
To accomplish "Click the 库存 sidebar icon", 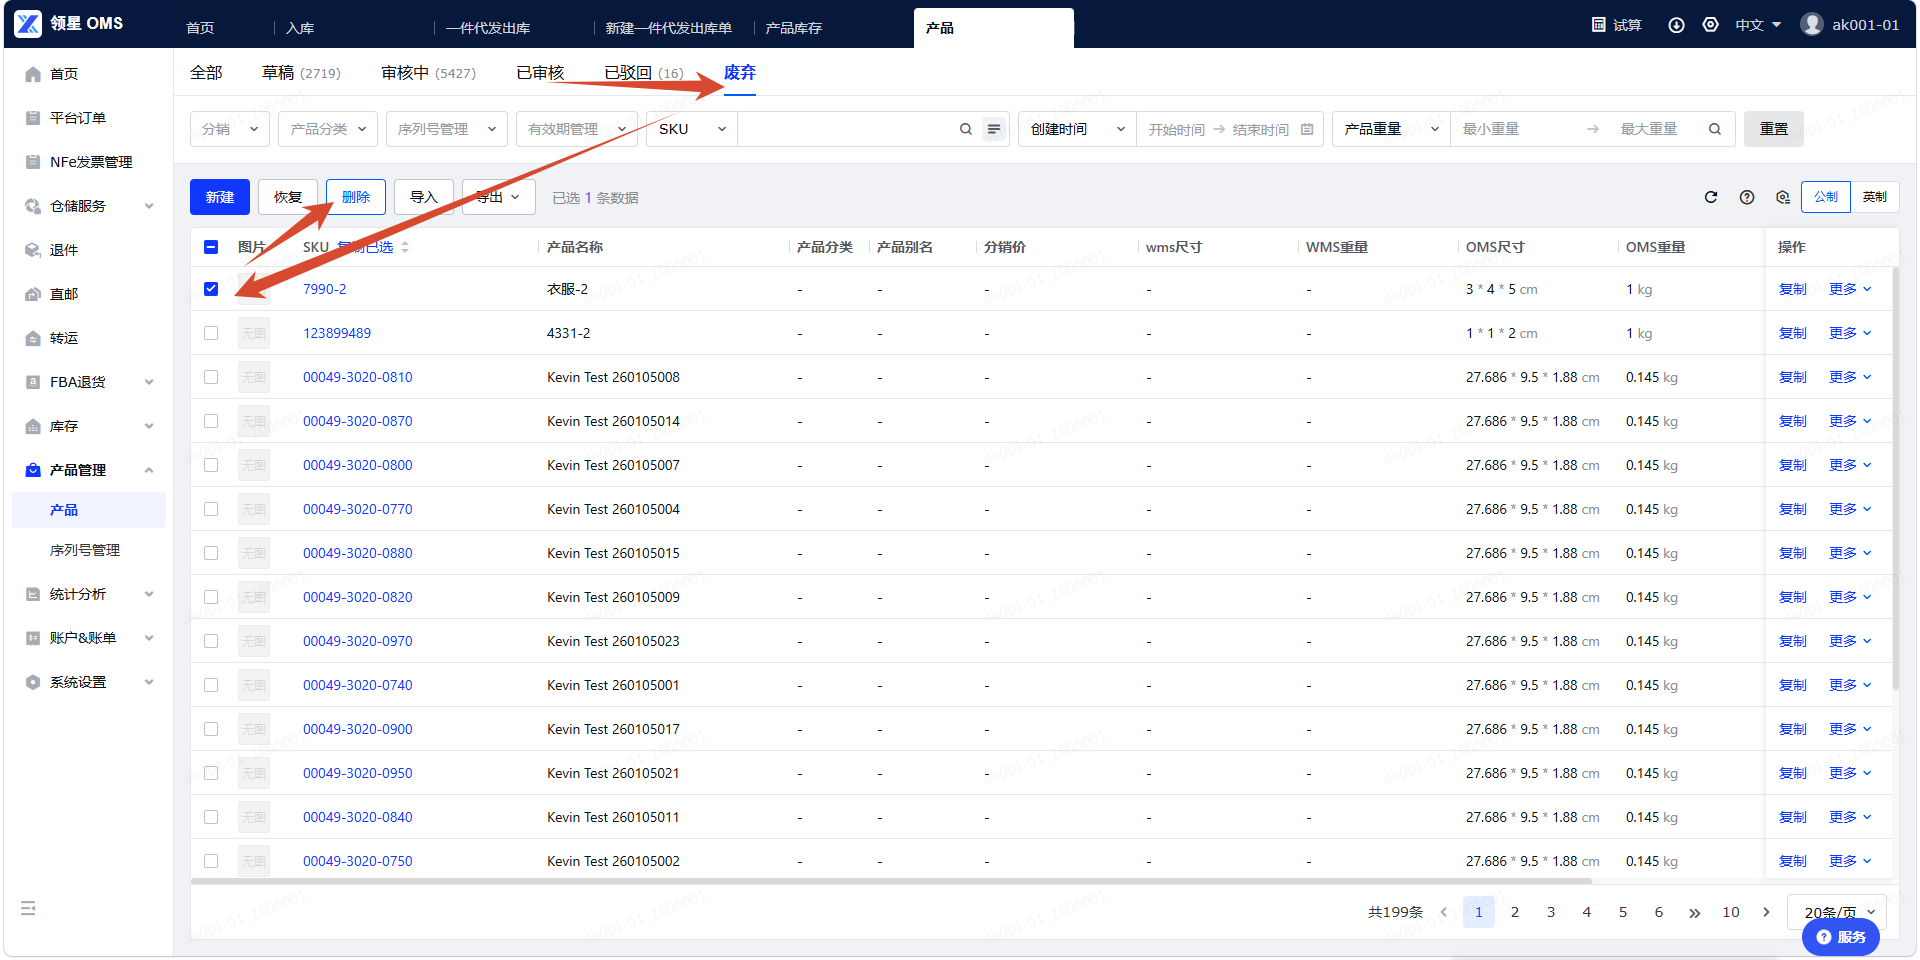I will (x=33, y=426).
